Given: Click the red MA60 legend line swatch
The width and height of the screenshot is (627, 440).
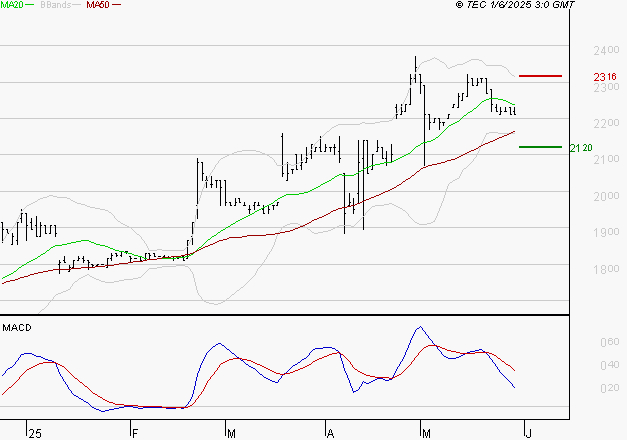Looking at the screenshot, I should pos(118,6).
